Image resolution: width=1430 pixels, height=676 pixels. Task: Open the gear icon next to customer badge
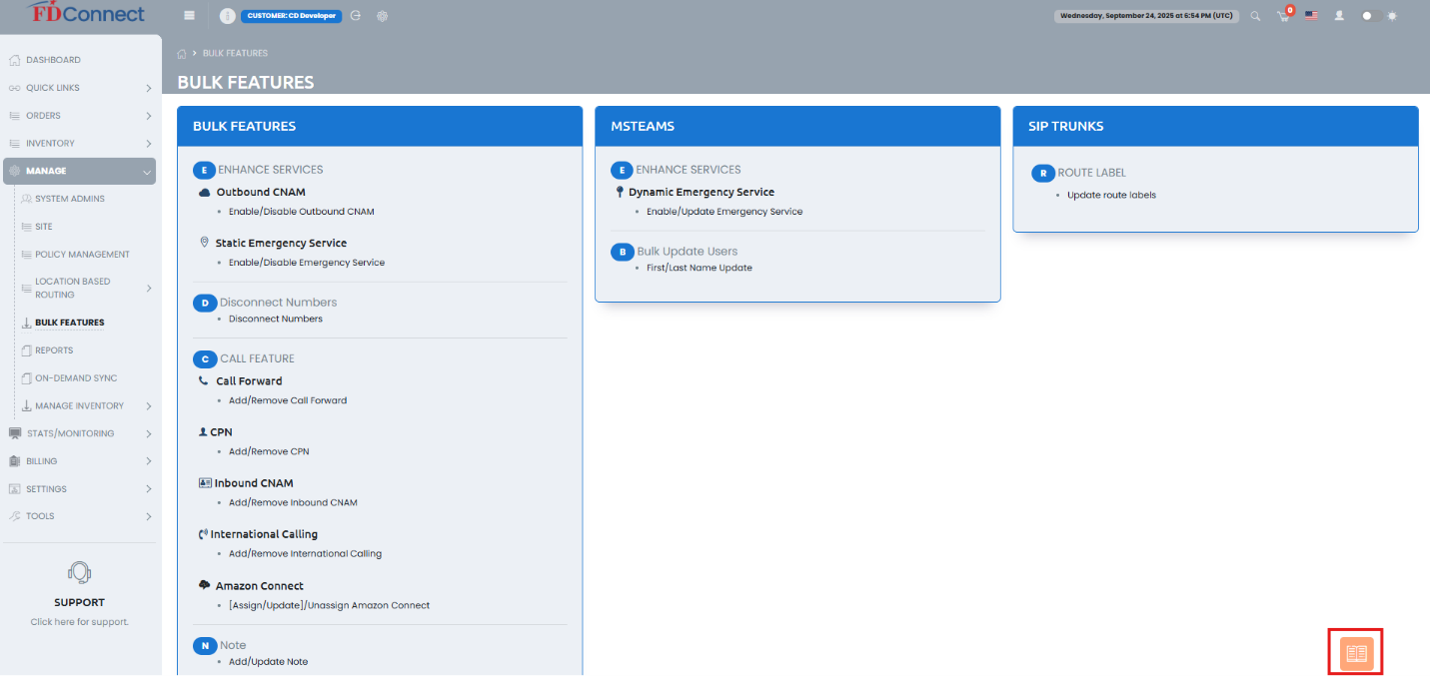coord(382,16)
